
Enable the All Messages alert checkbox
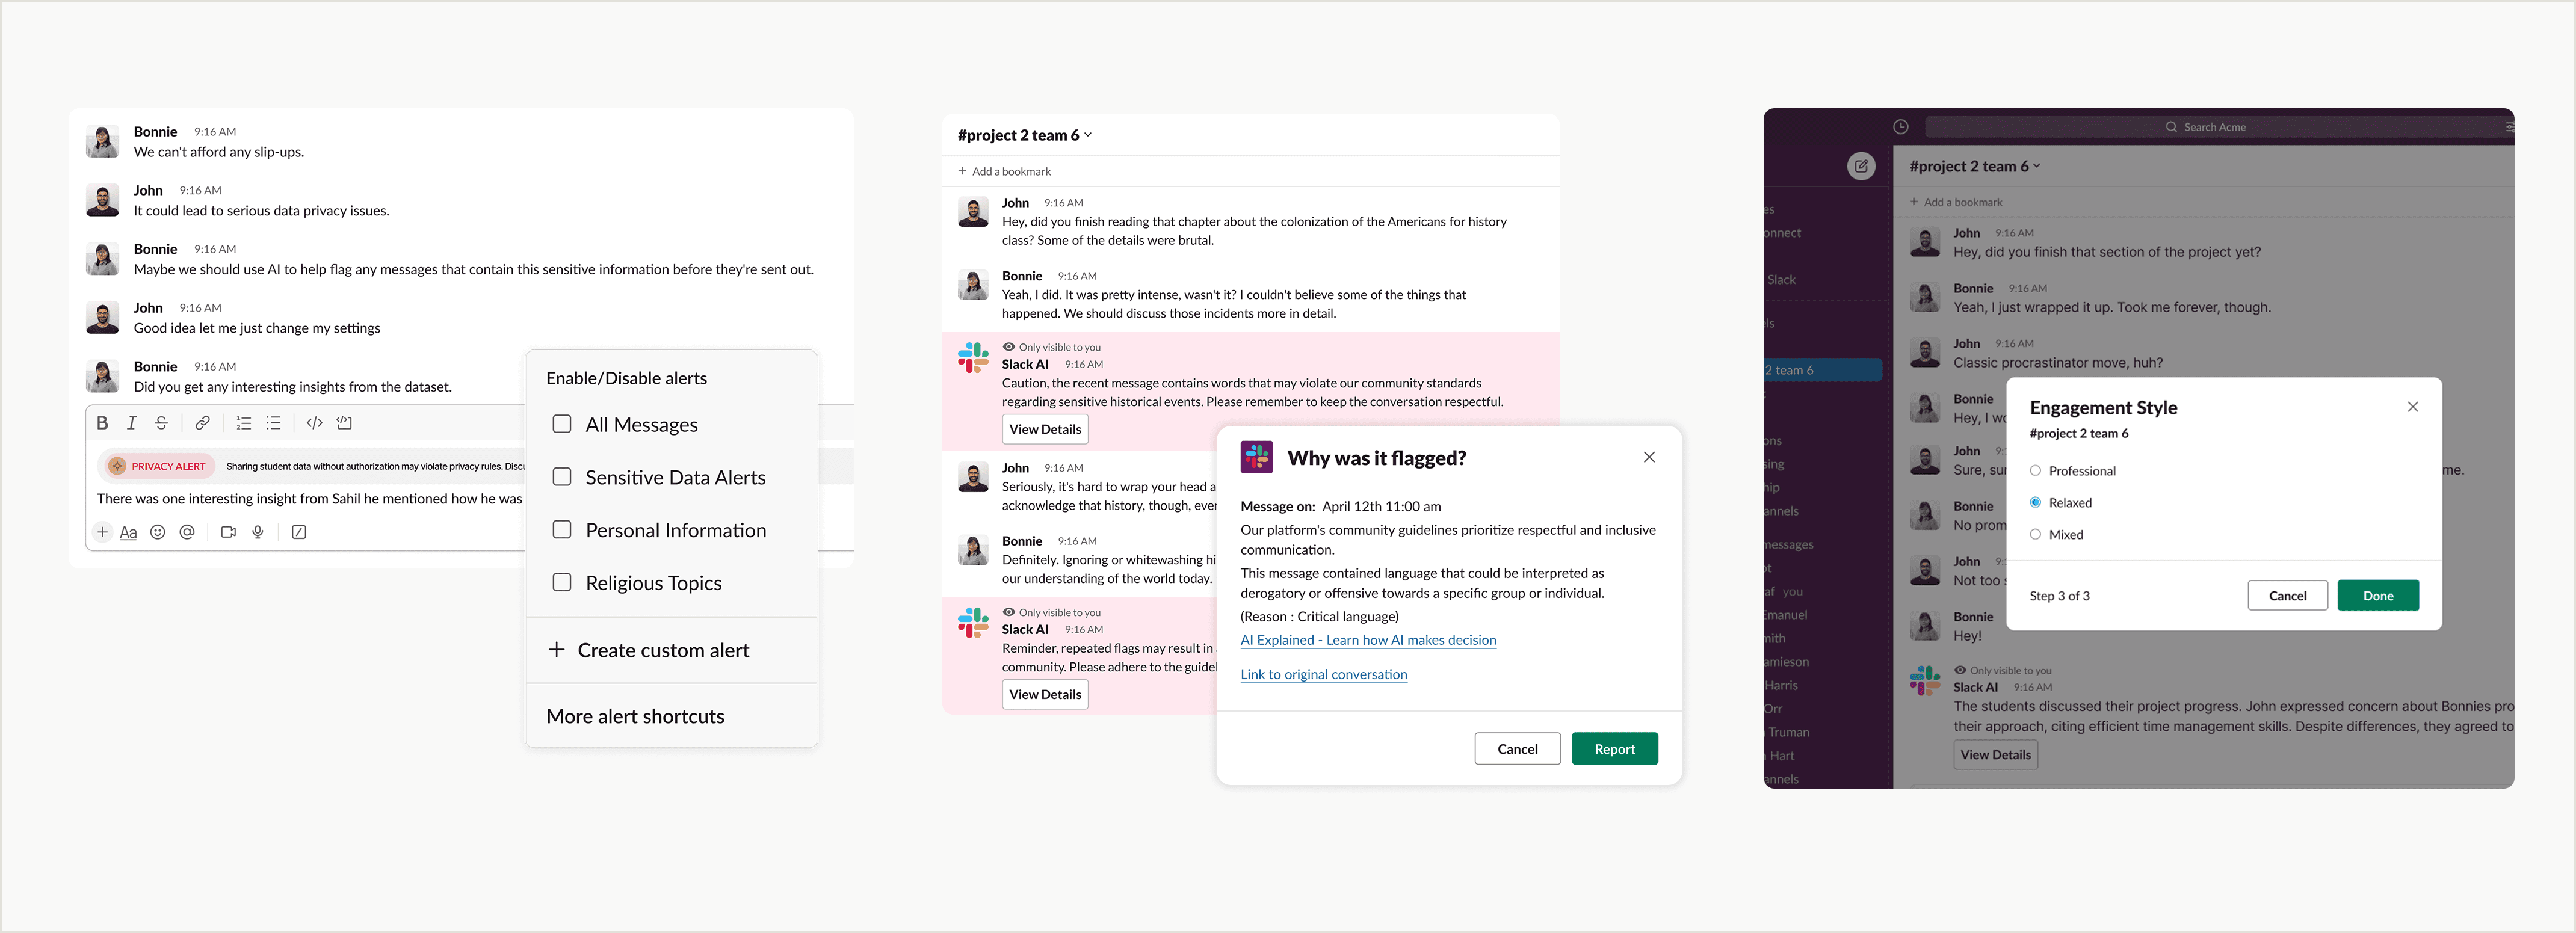tap(562, 424)
